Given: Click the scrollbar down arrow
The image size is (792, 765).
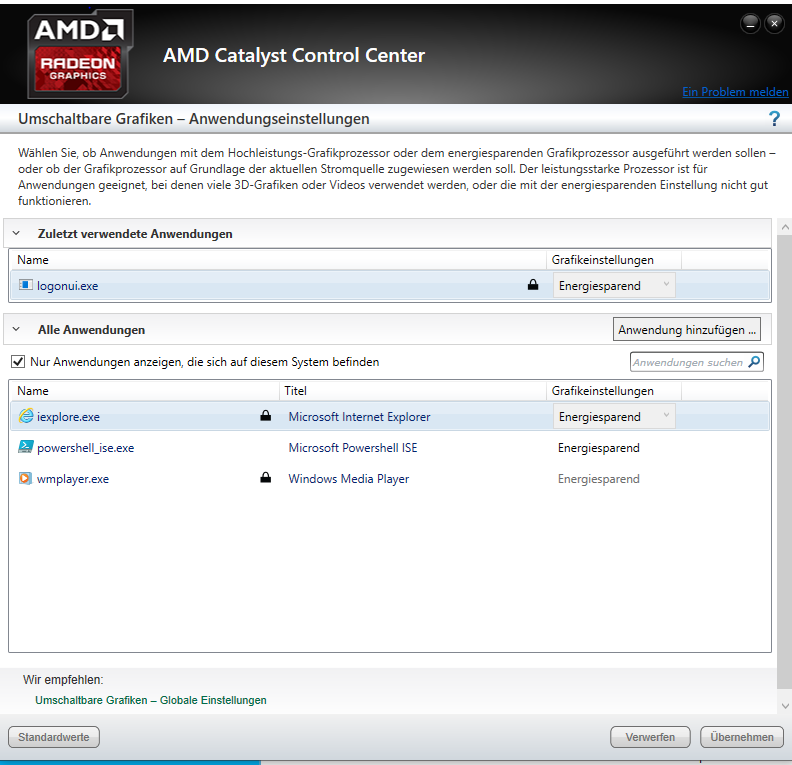Looking at the screenshot, I should [785, 705].
